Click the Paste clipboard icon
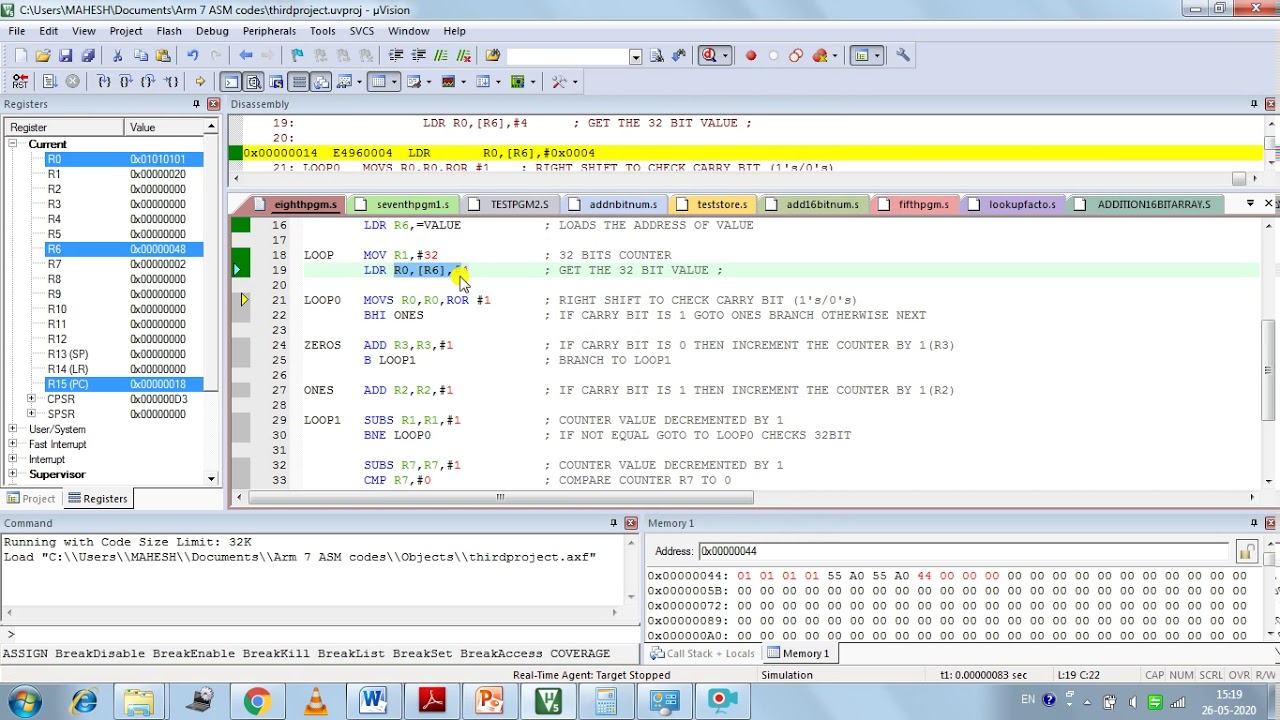 163,56
